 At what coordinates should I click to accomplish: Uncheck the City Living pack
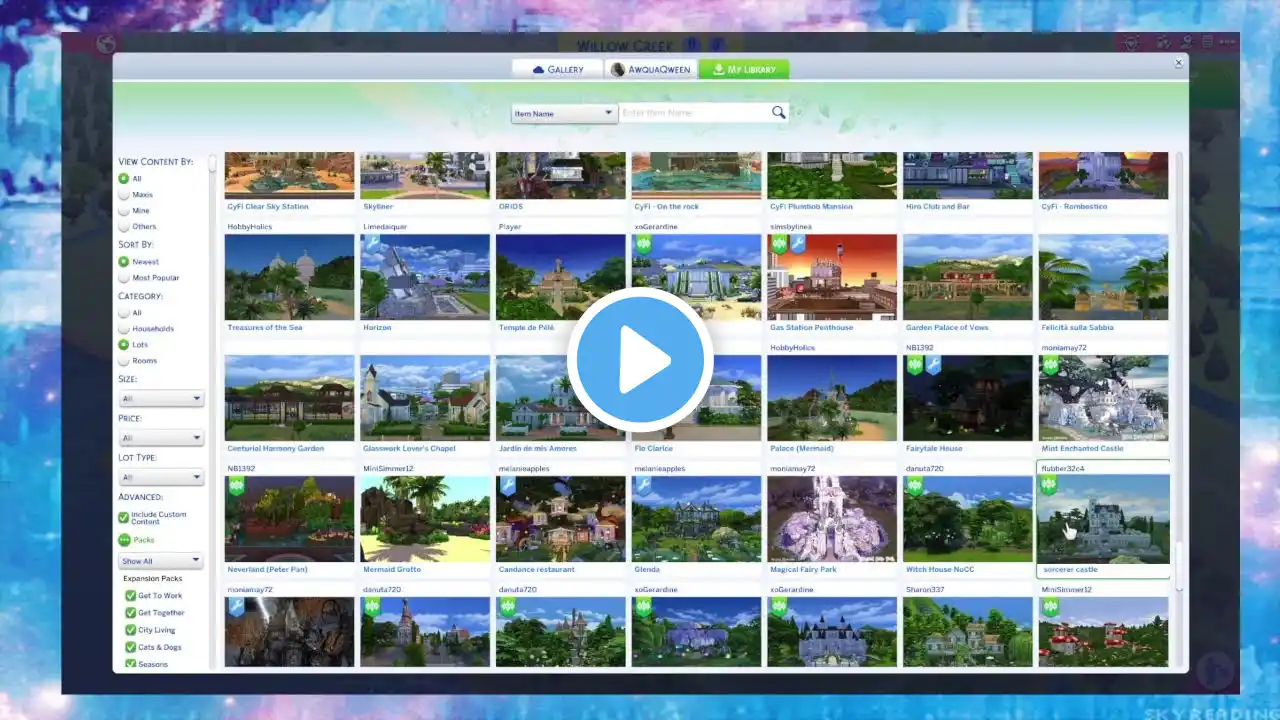coord(131,630)
